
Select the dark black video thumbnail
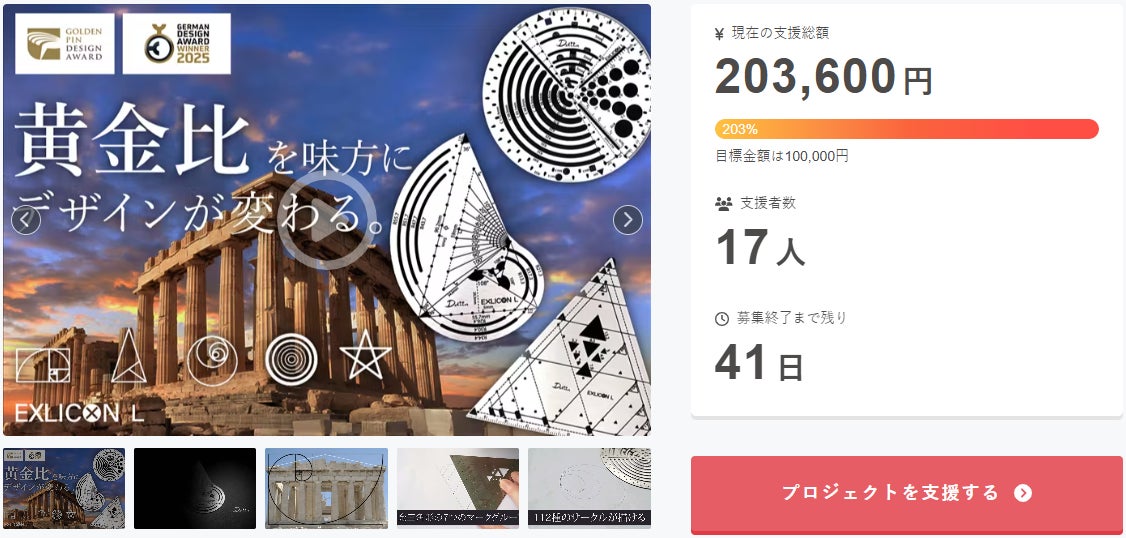[195, 488]
